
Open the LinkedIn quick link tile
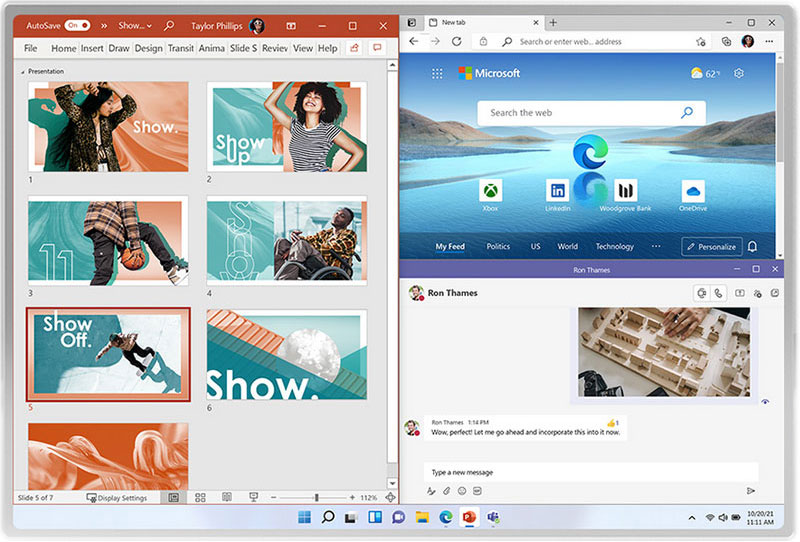(558, 191)
